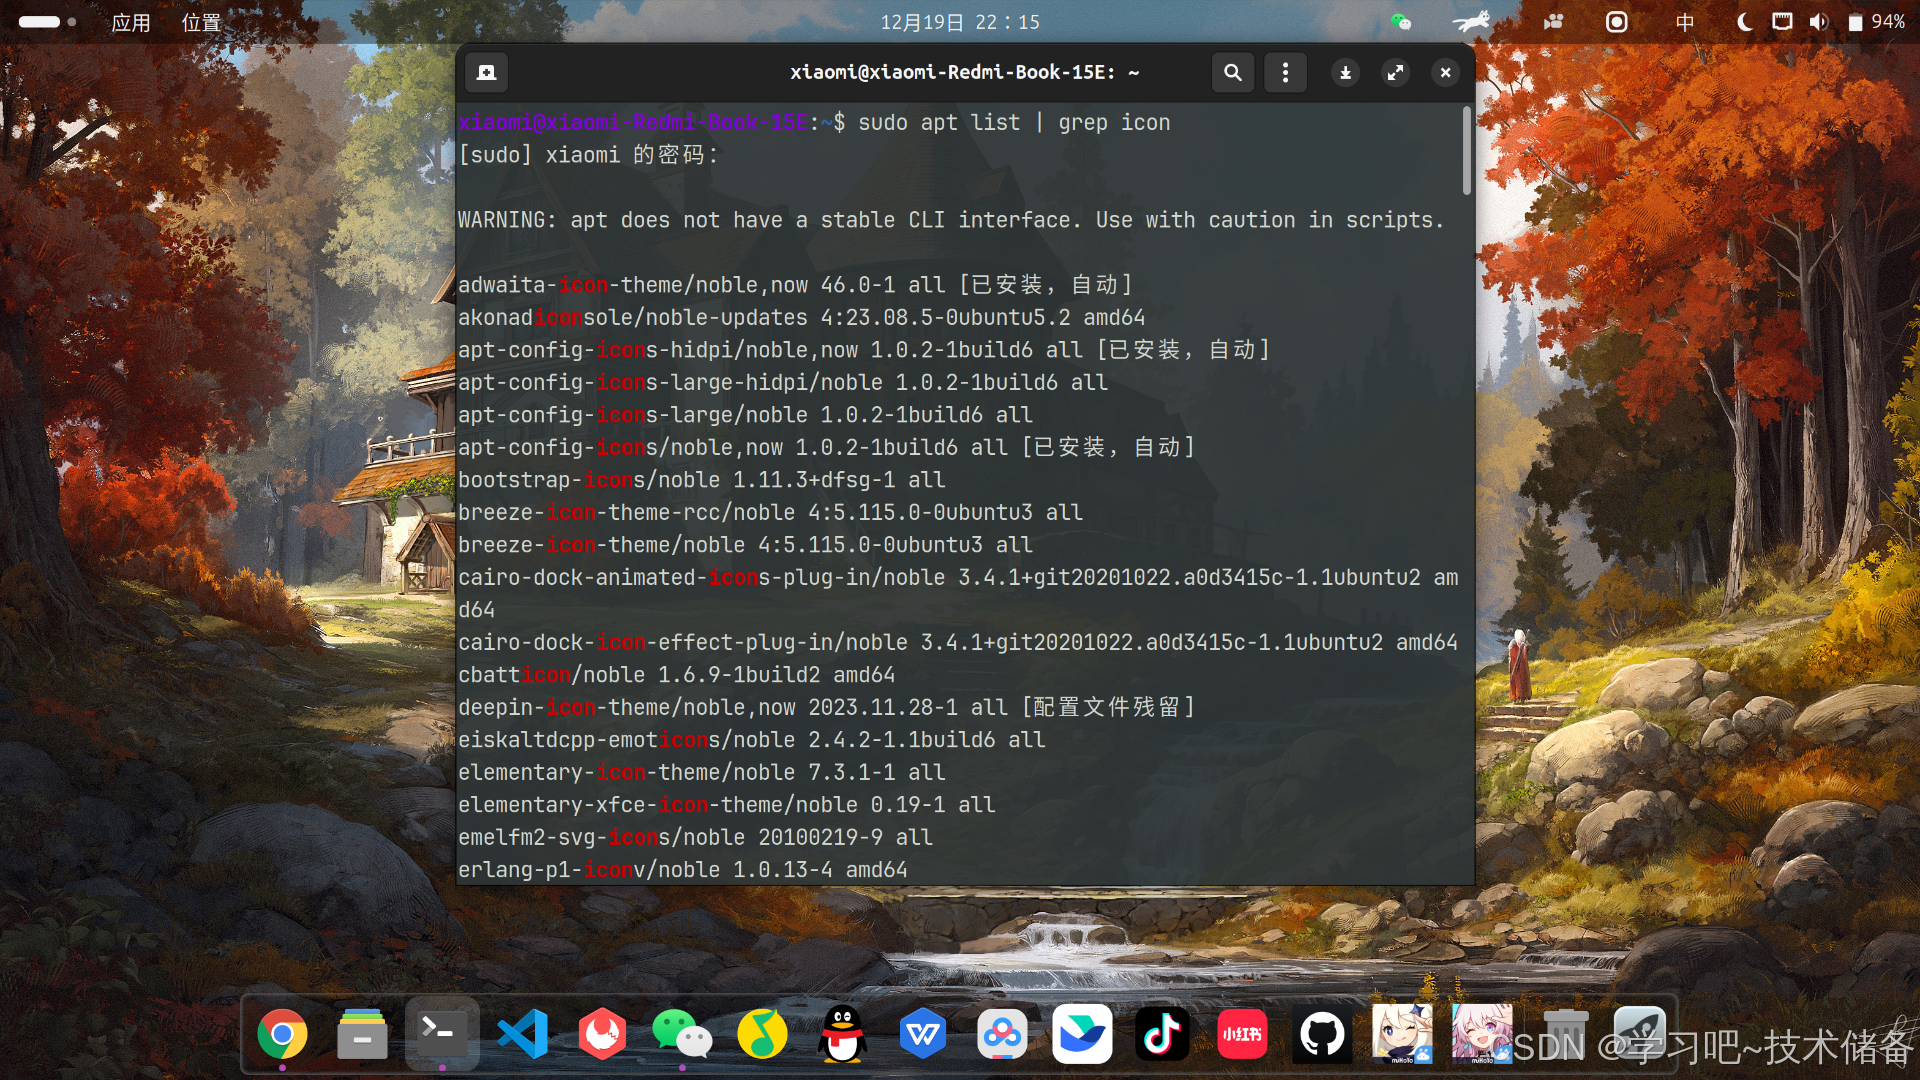Open a new terminal tab button

click(487, 72)
